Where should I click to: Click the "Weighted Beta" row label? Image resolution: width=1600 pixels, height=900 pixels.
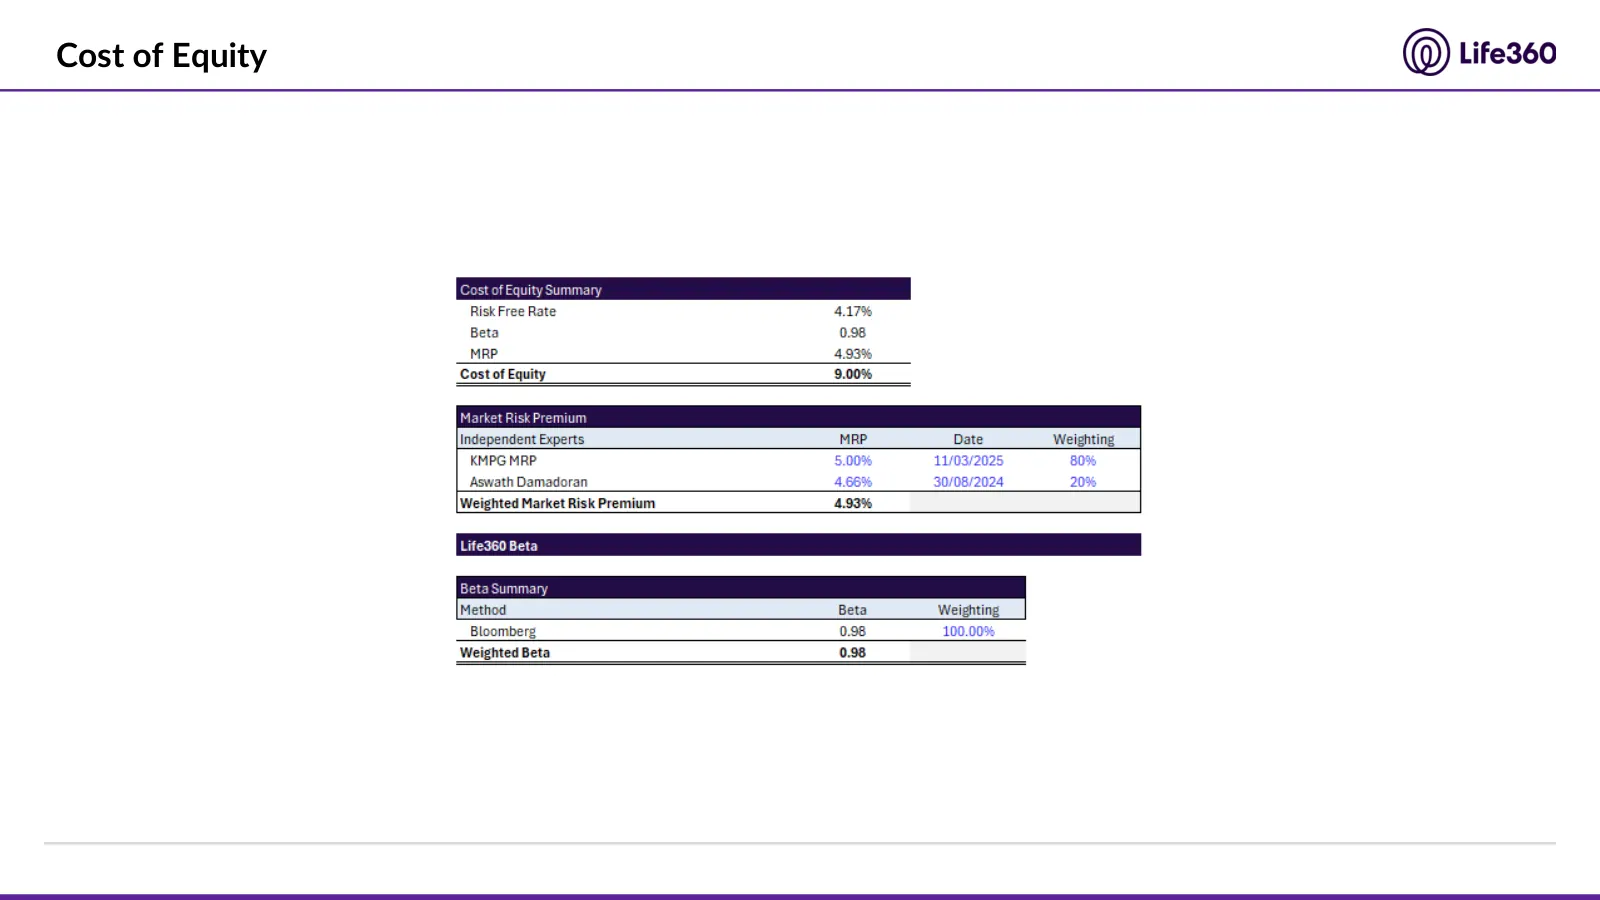(x=505, y=652)
